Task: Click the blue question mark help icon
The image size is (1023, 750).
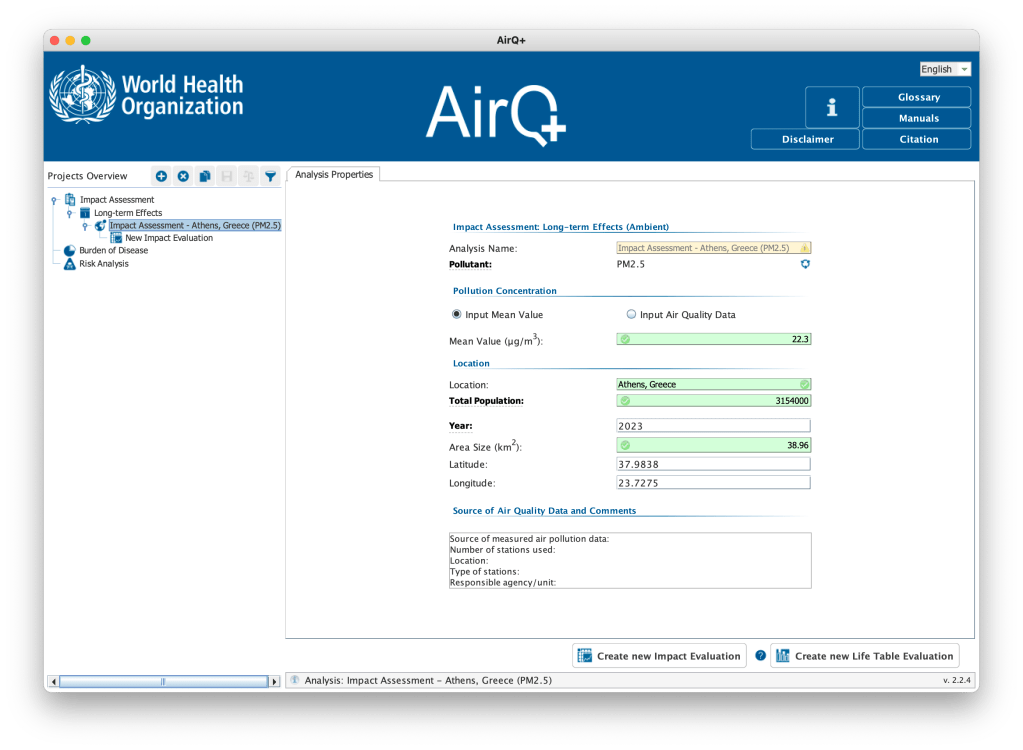Action: click(x=760, y=656)
